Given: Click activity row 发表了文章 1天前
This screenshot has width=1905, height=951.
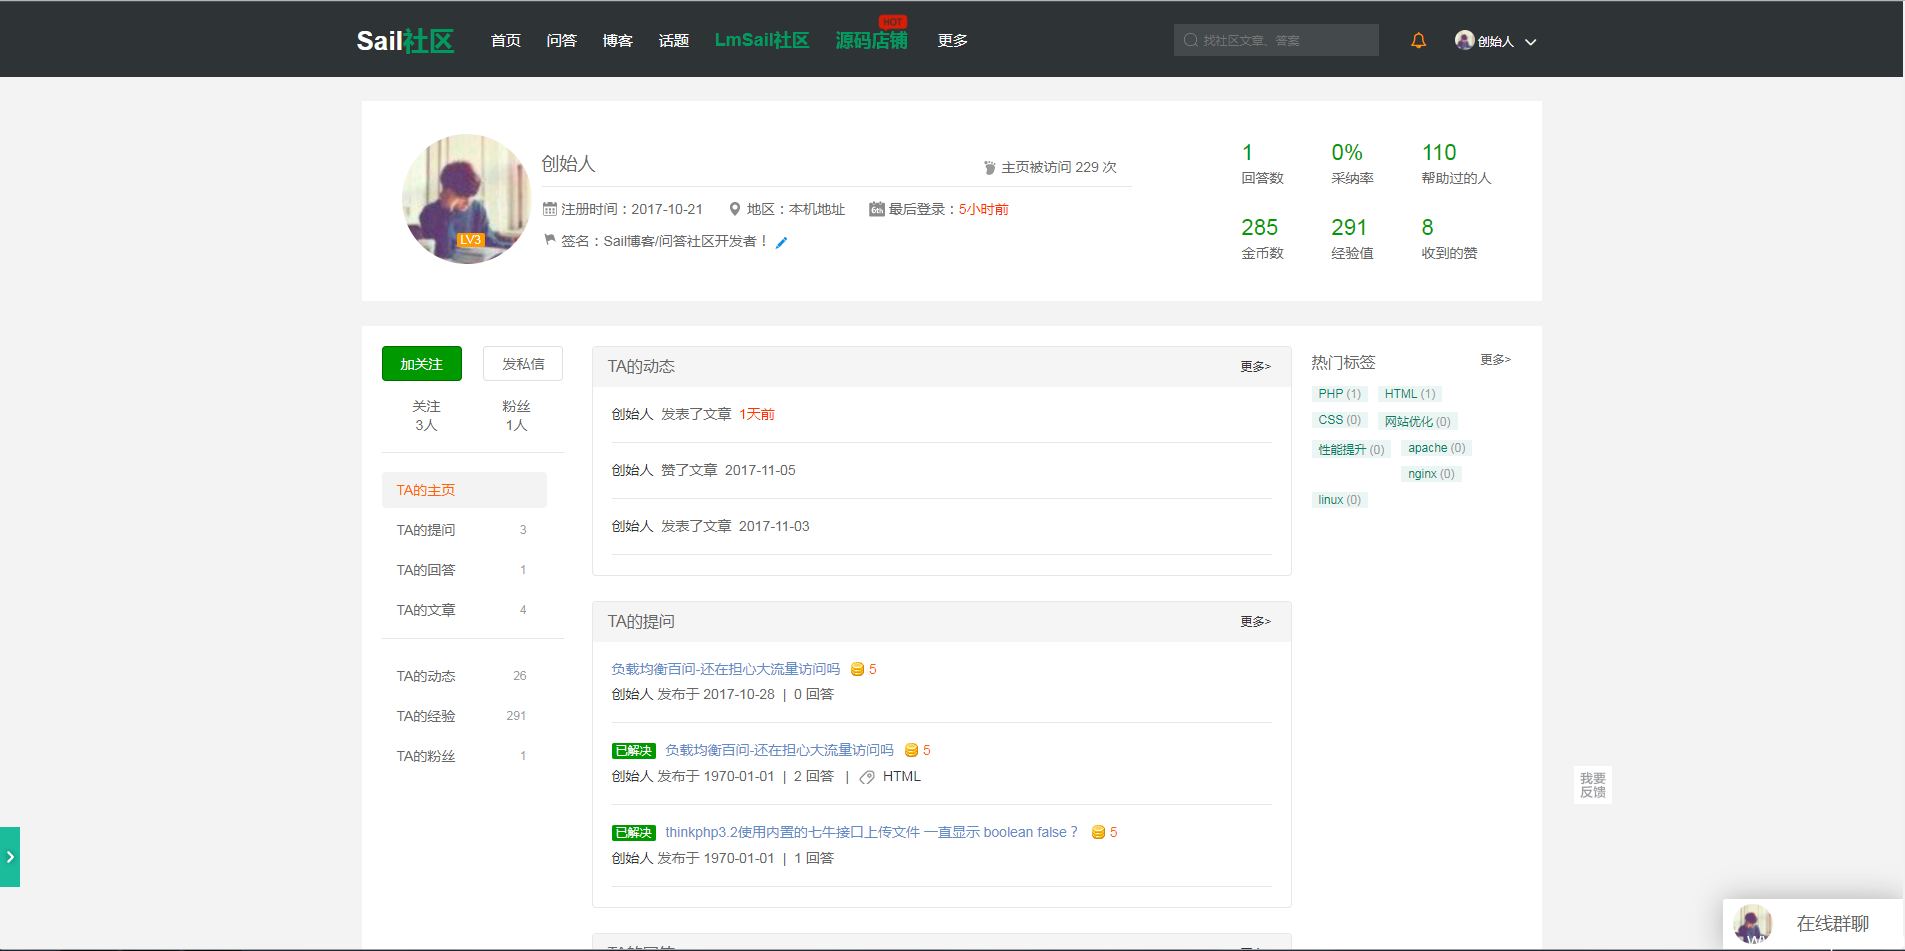Looking at the screenshot, I should pyautogui.click(x=941, y=414).
